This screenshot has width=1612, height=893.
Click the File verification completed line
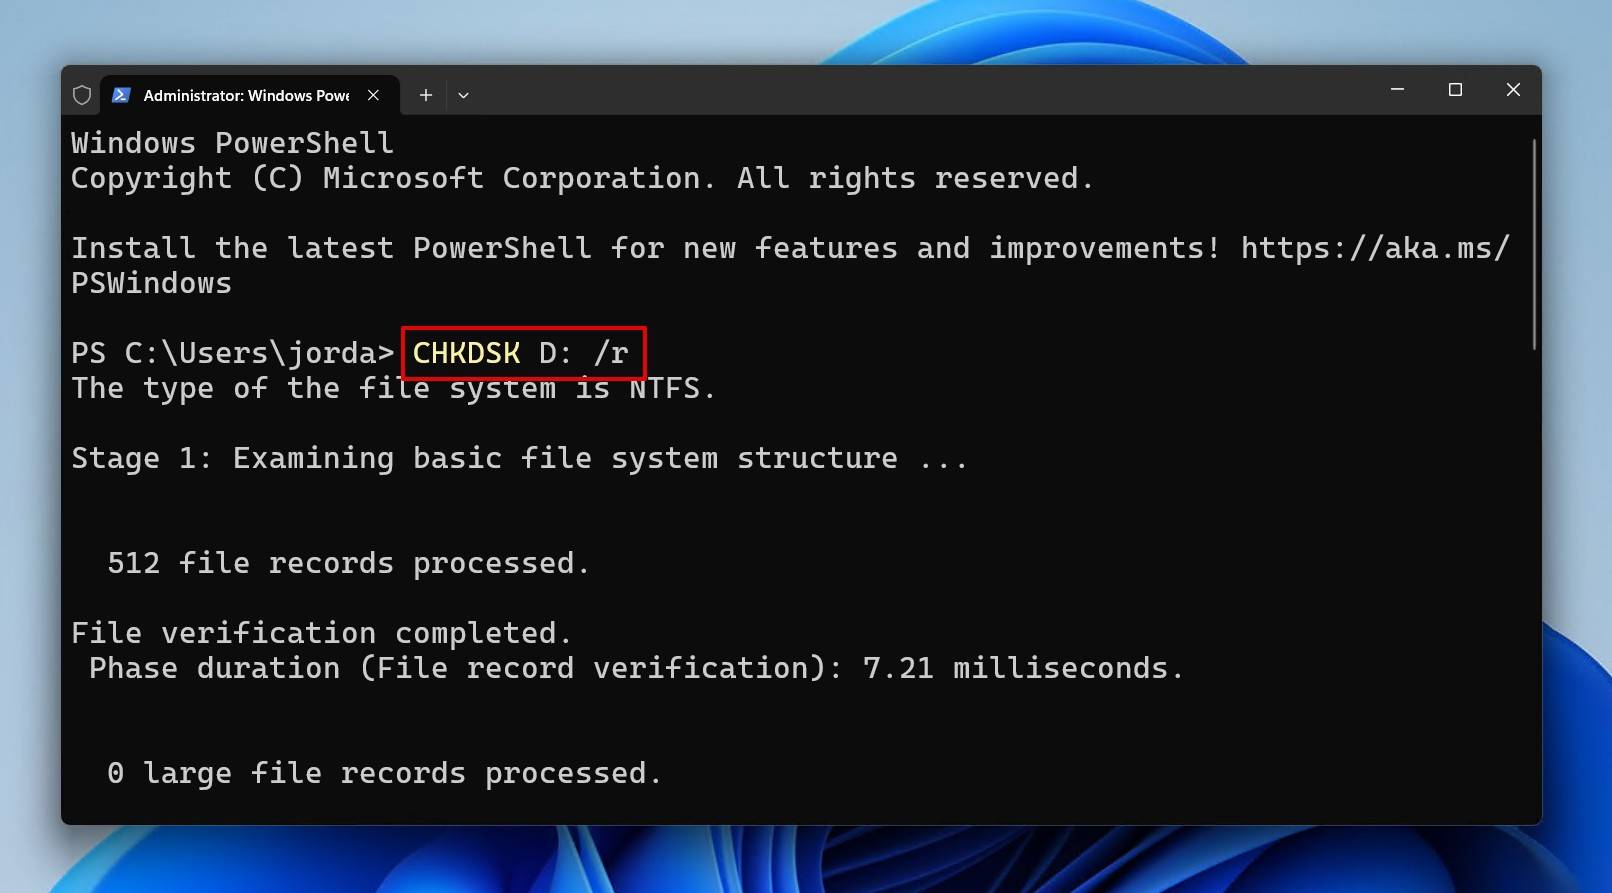[320, 632]
